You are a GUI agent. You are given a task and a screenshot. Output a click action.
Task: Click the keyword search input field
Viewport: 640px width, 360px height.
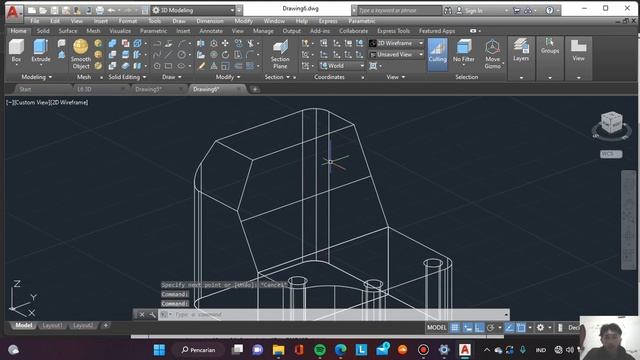(399, 10)
